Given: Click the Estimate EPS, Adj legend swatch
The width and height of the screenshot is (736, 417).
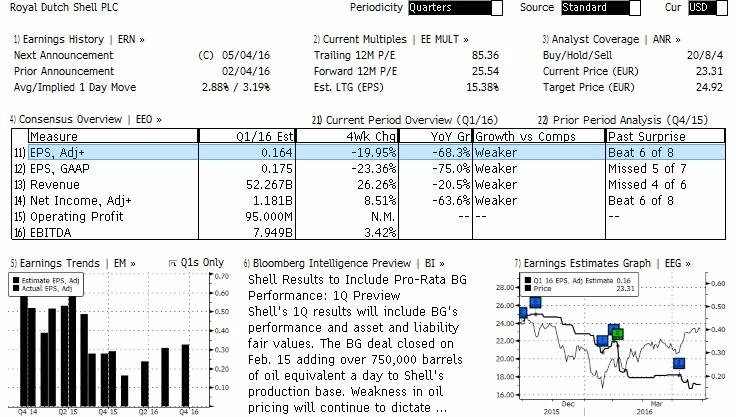Looking at the screenshot, I should (16, 280).
